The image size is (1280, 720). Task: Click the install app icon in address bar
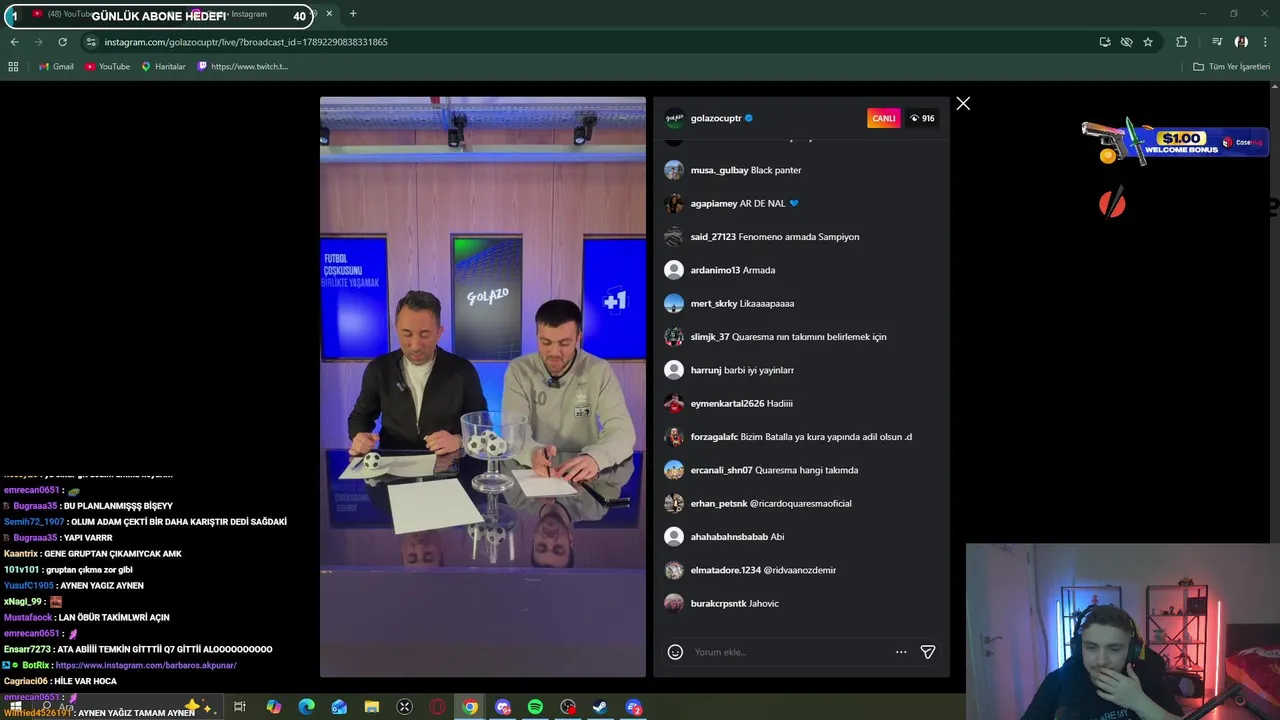point(1105,42)
